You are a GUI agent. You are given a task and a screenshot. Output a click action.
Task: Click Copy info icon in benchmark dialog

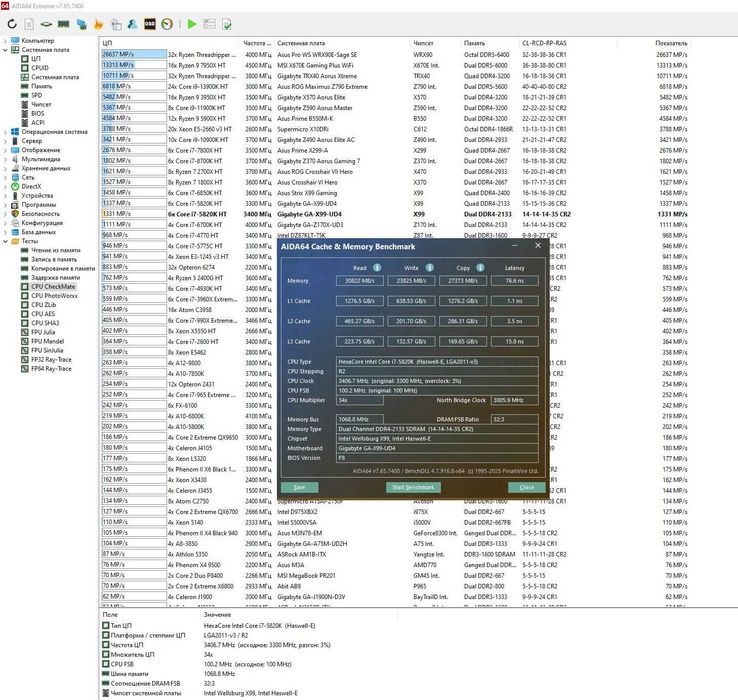[481, 267]
